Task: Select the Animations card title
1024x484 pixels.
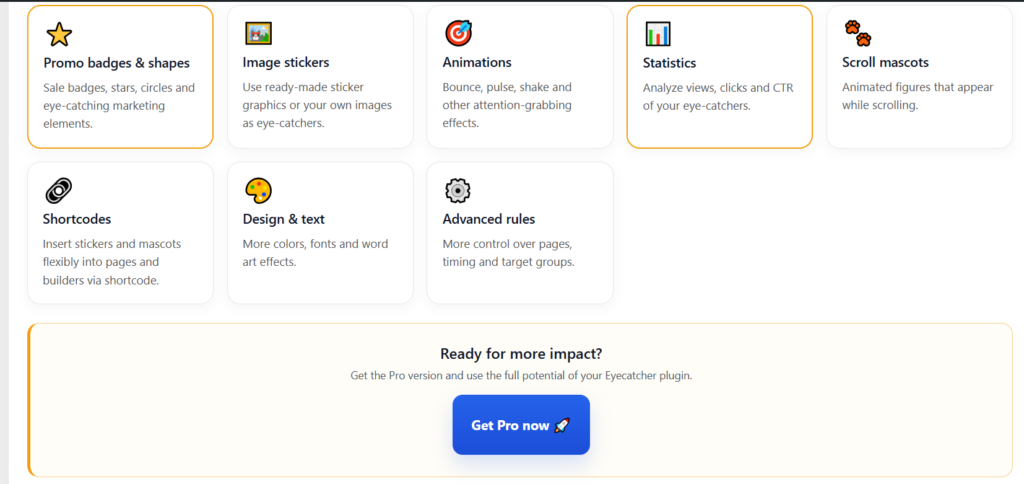Action: pos(477,62)
